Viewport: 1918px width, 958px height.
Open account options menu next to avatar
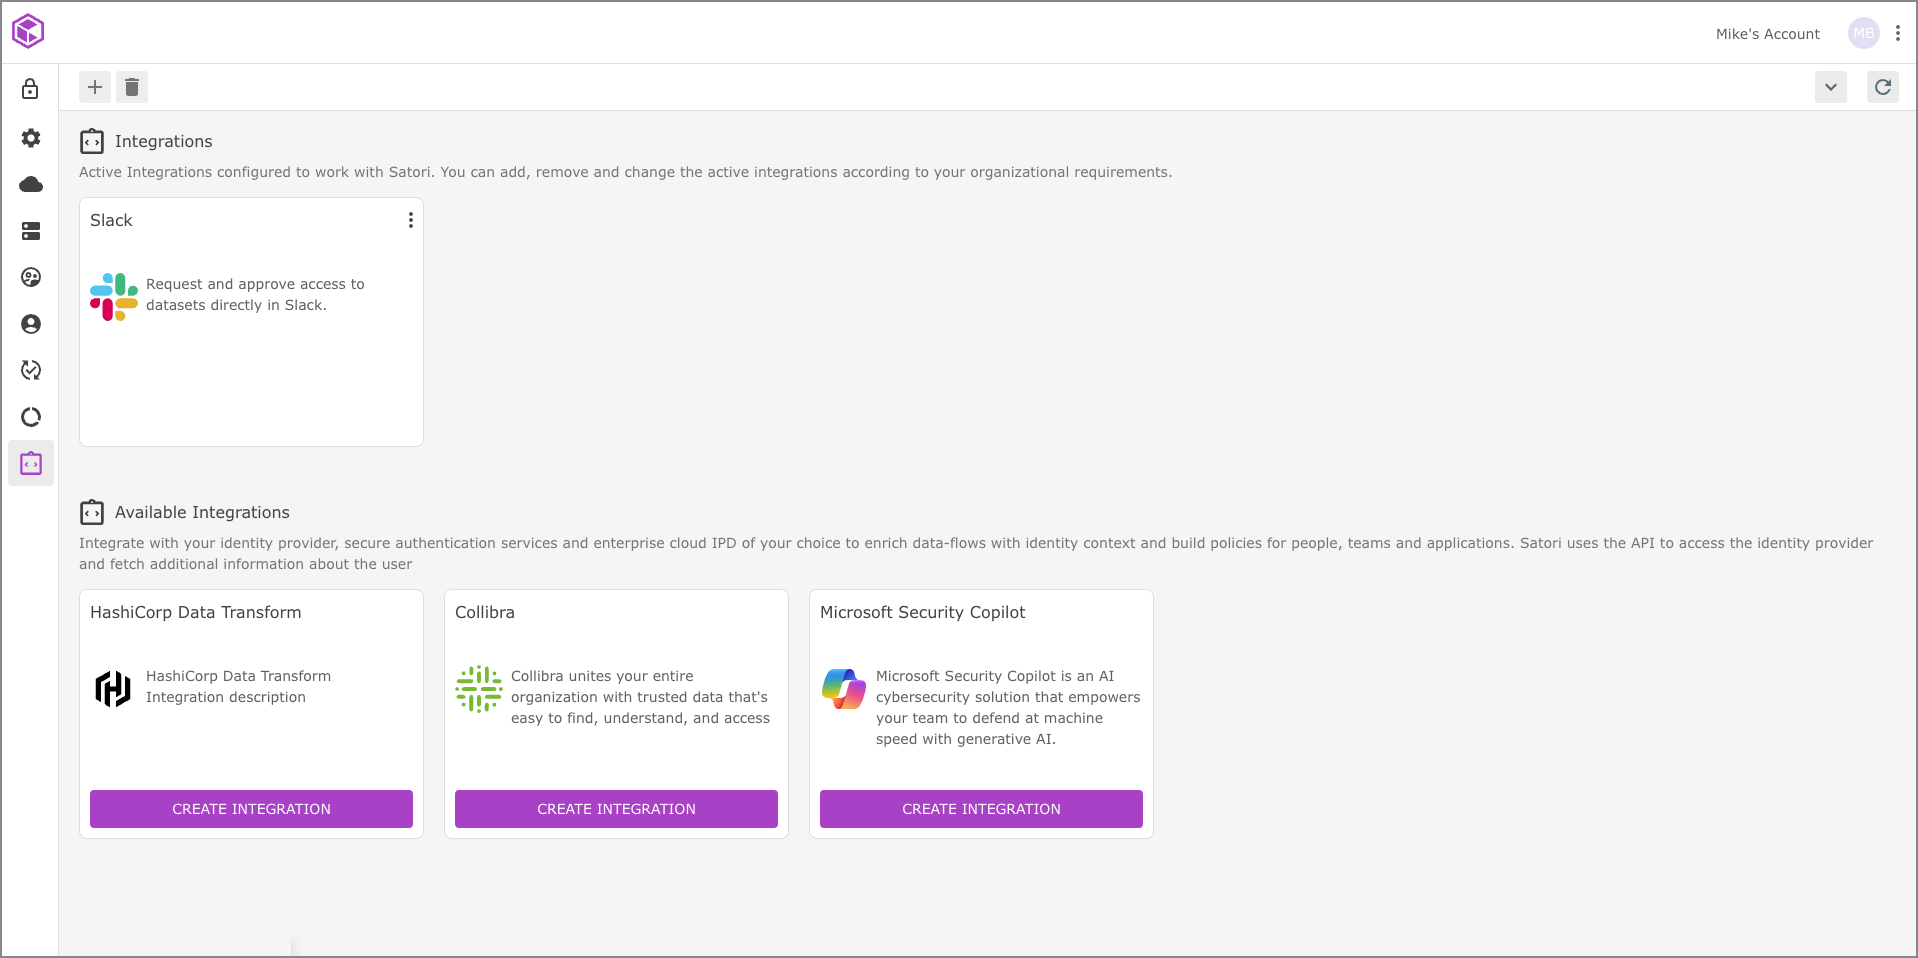point(1897,33)
